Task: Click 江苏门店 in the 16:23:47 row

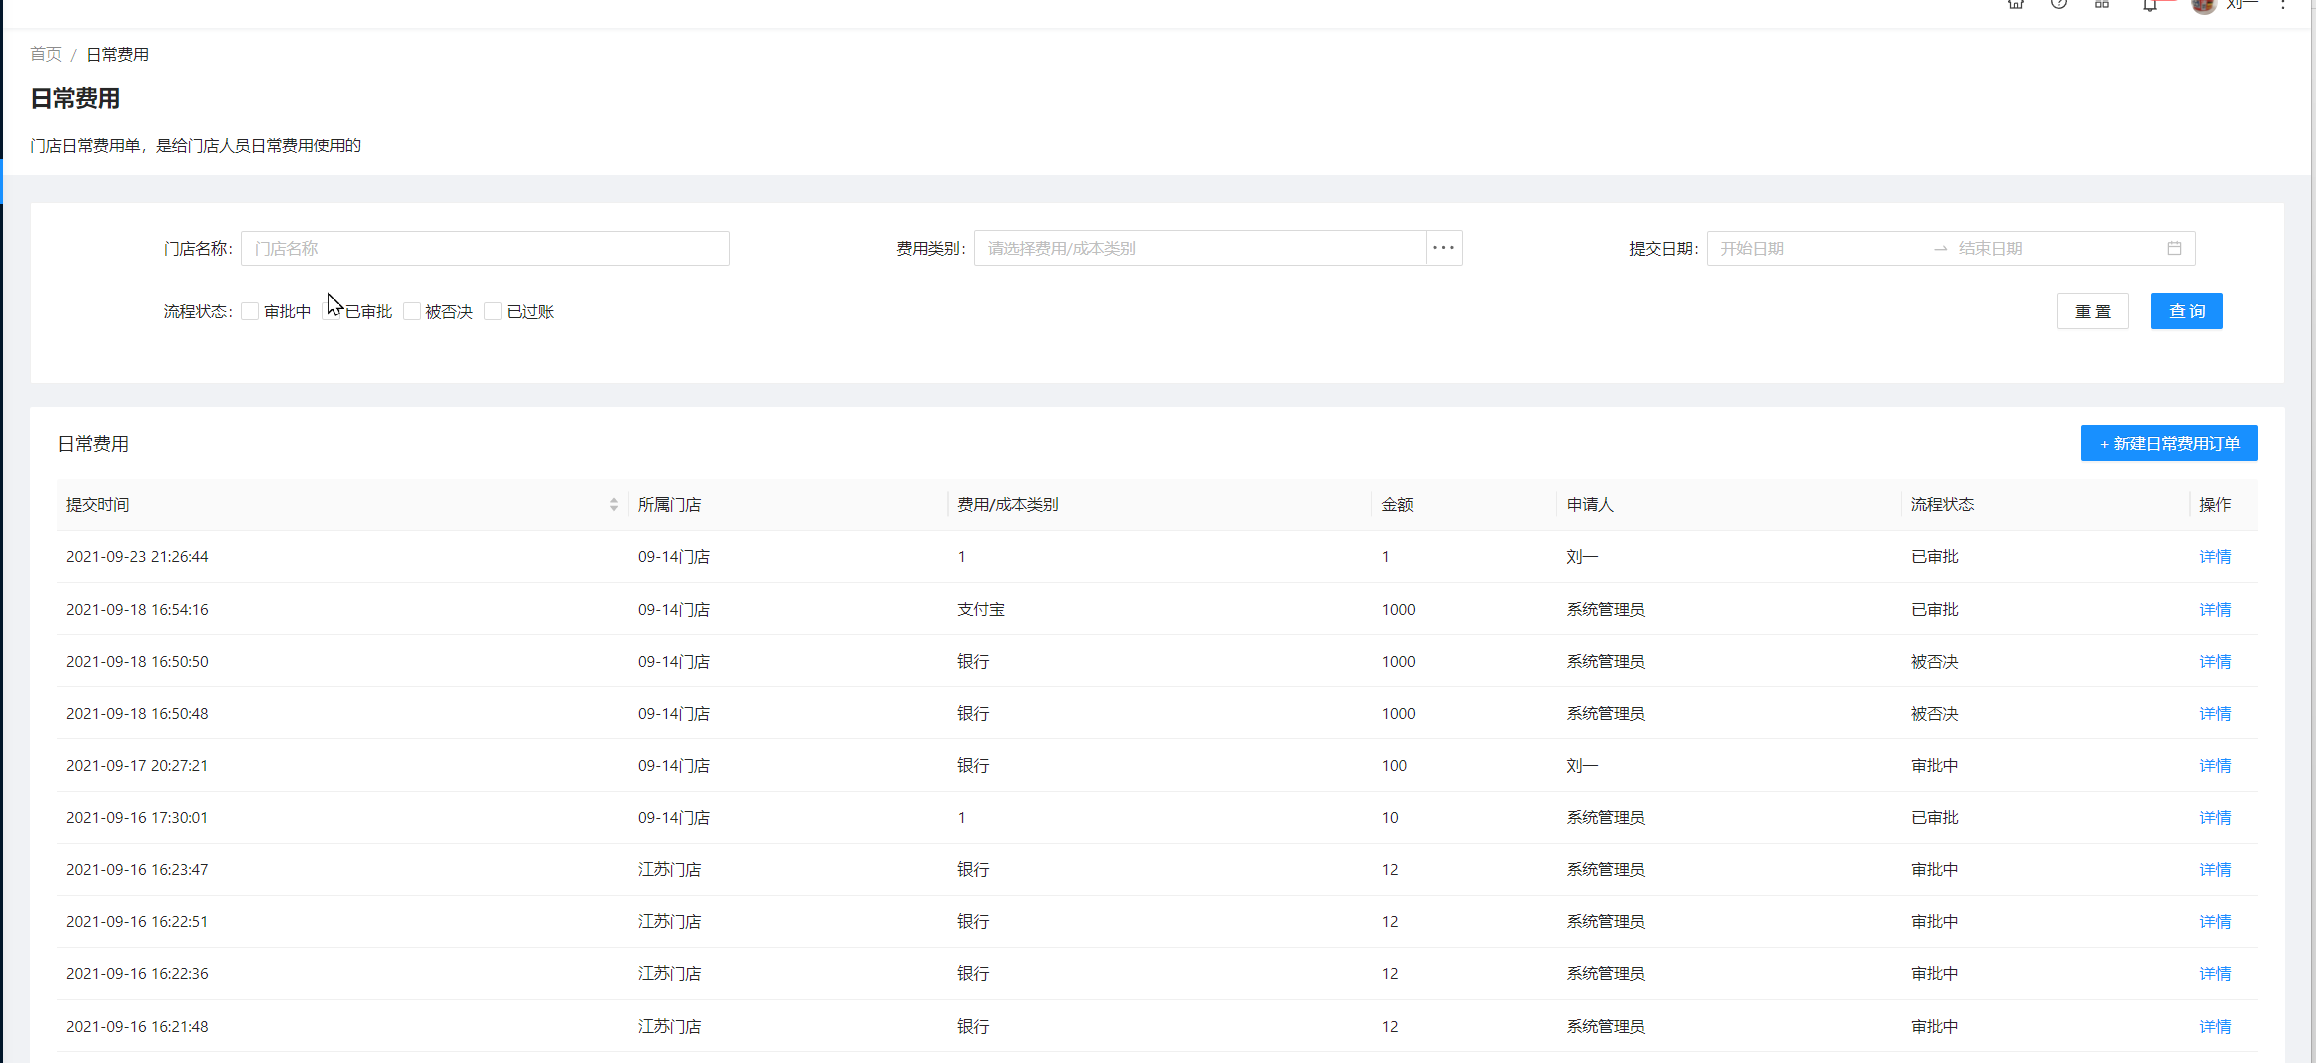Action: tap(669, 869)
